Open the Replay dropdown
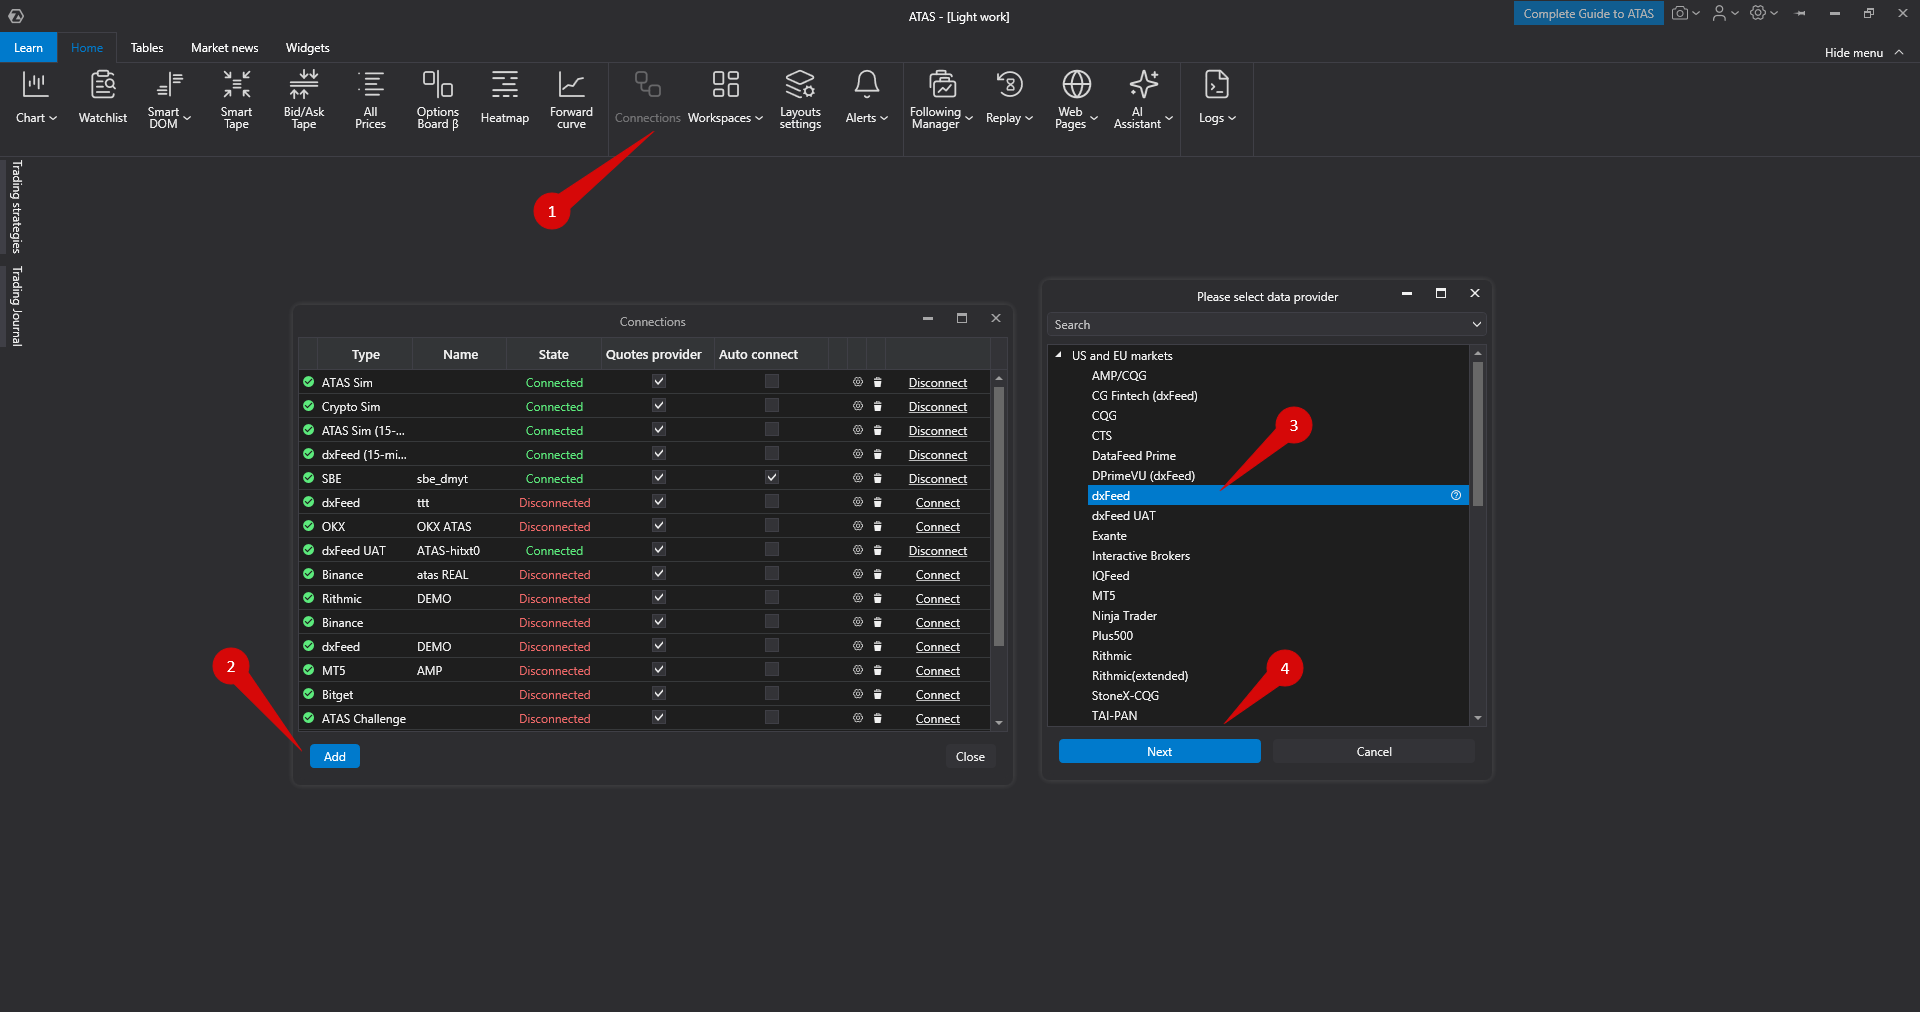1920x1012 pixels. click(x=1009, y=98)
